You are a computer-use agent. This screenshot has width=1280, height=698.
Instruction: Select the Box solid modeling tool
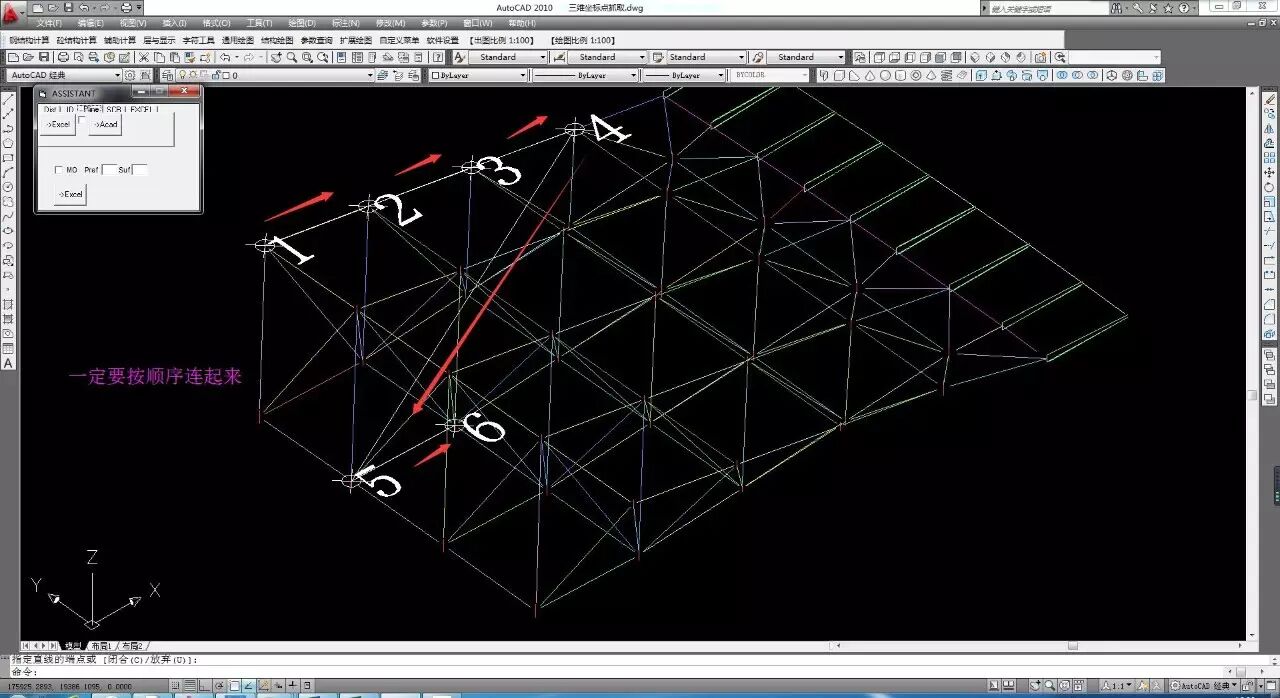pos(839,75)
